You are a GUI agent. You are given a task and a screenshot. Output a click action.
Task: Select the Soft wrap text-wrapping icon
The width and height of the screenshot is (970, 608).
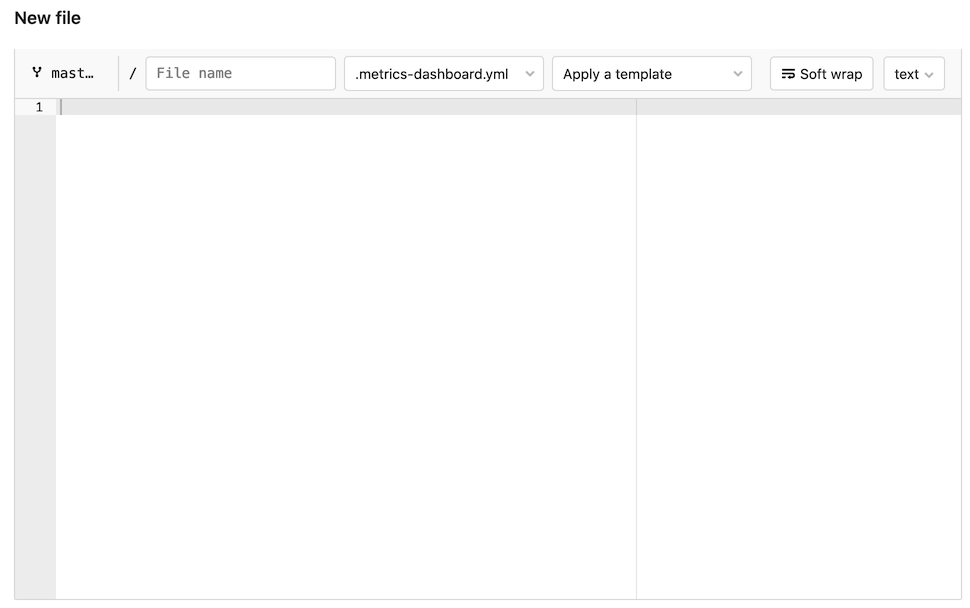(x=788, y=73)
